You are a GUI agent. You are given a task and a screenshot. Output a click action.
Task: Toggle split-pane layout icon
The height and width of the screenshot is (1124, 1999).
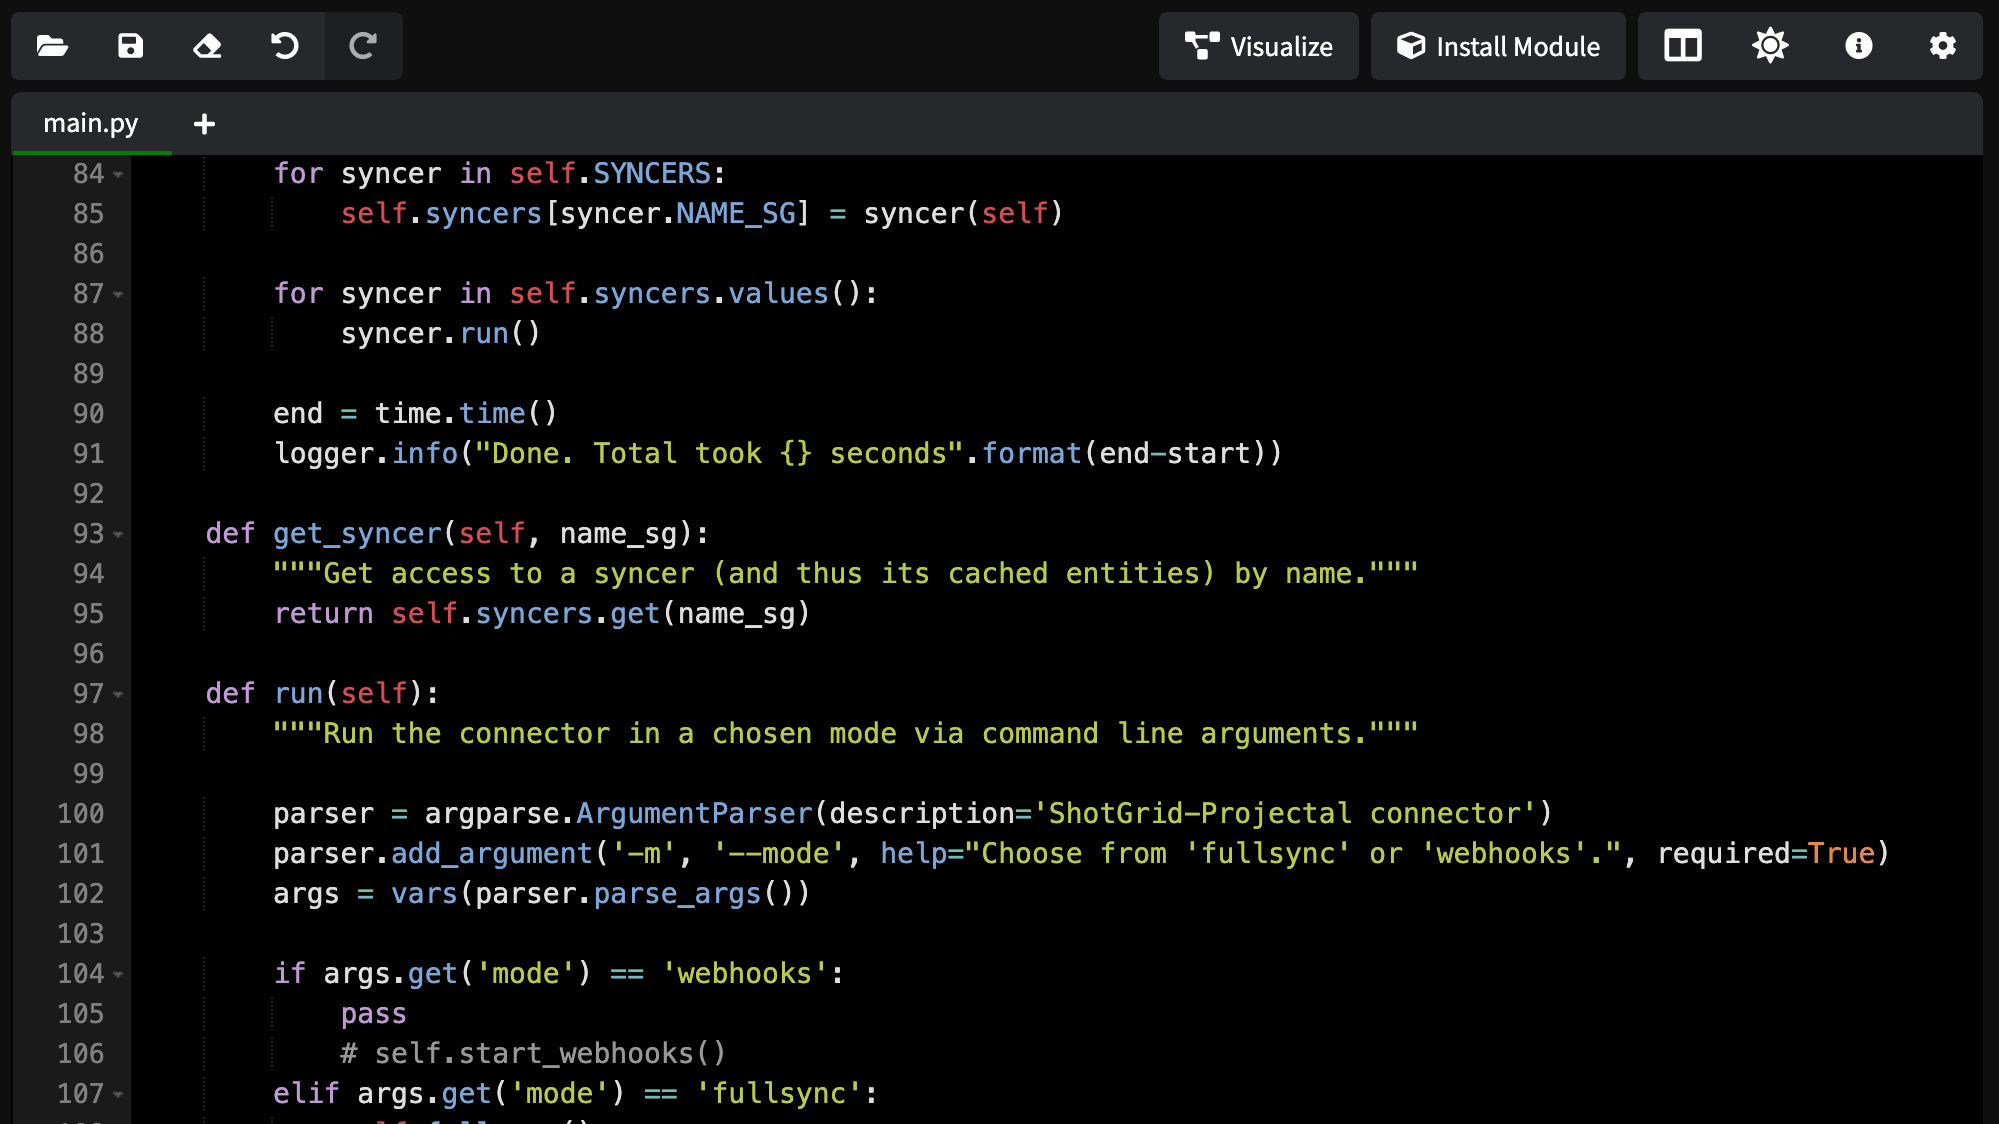[x=1683, y=46]
